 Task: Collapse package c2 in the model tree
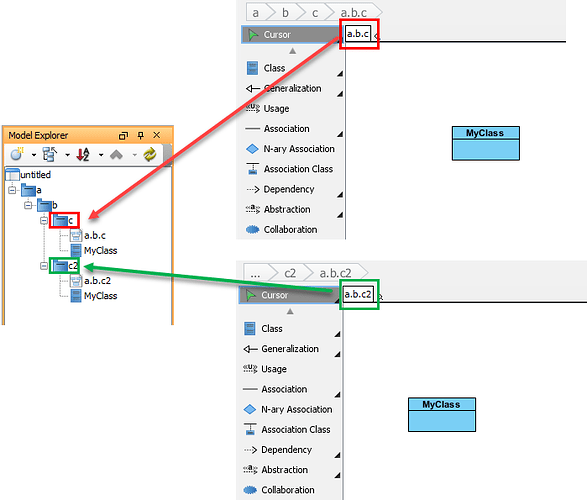(44, 266)
